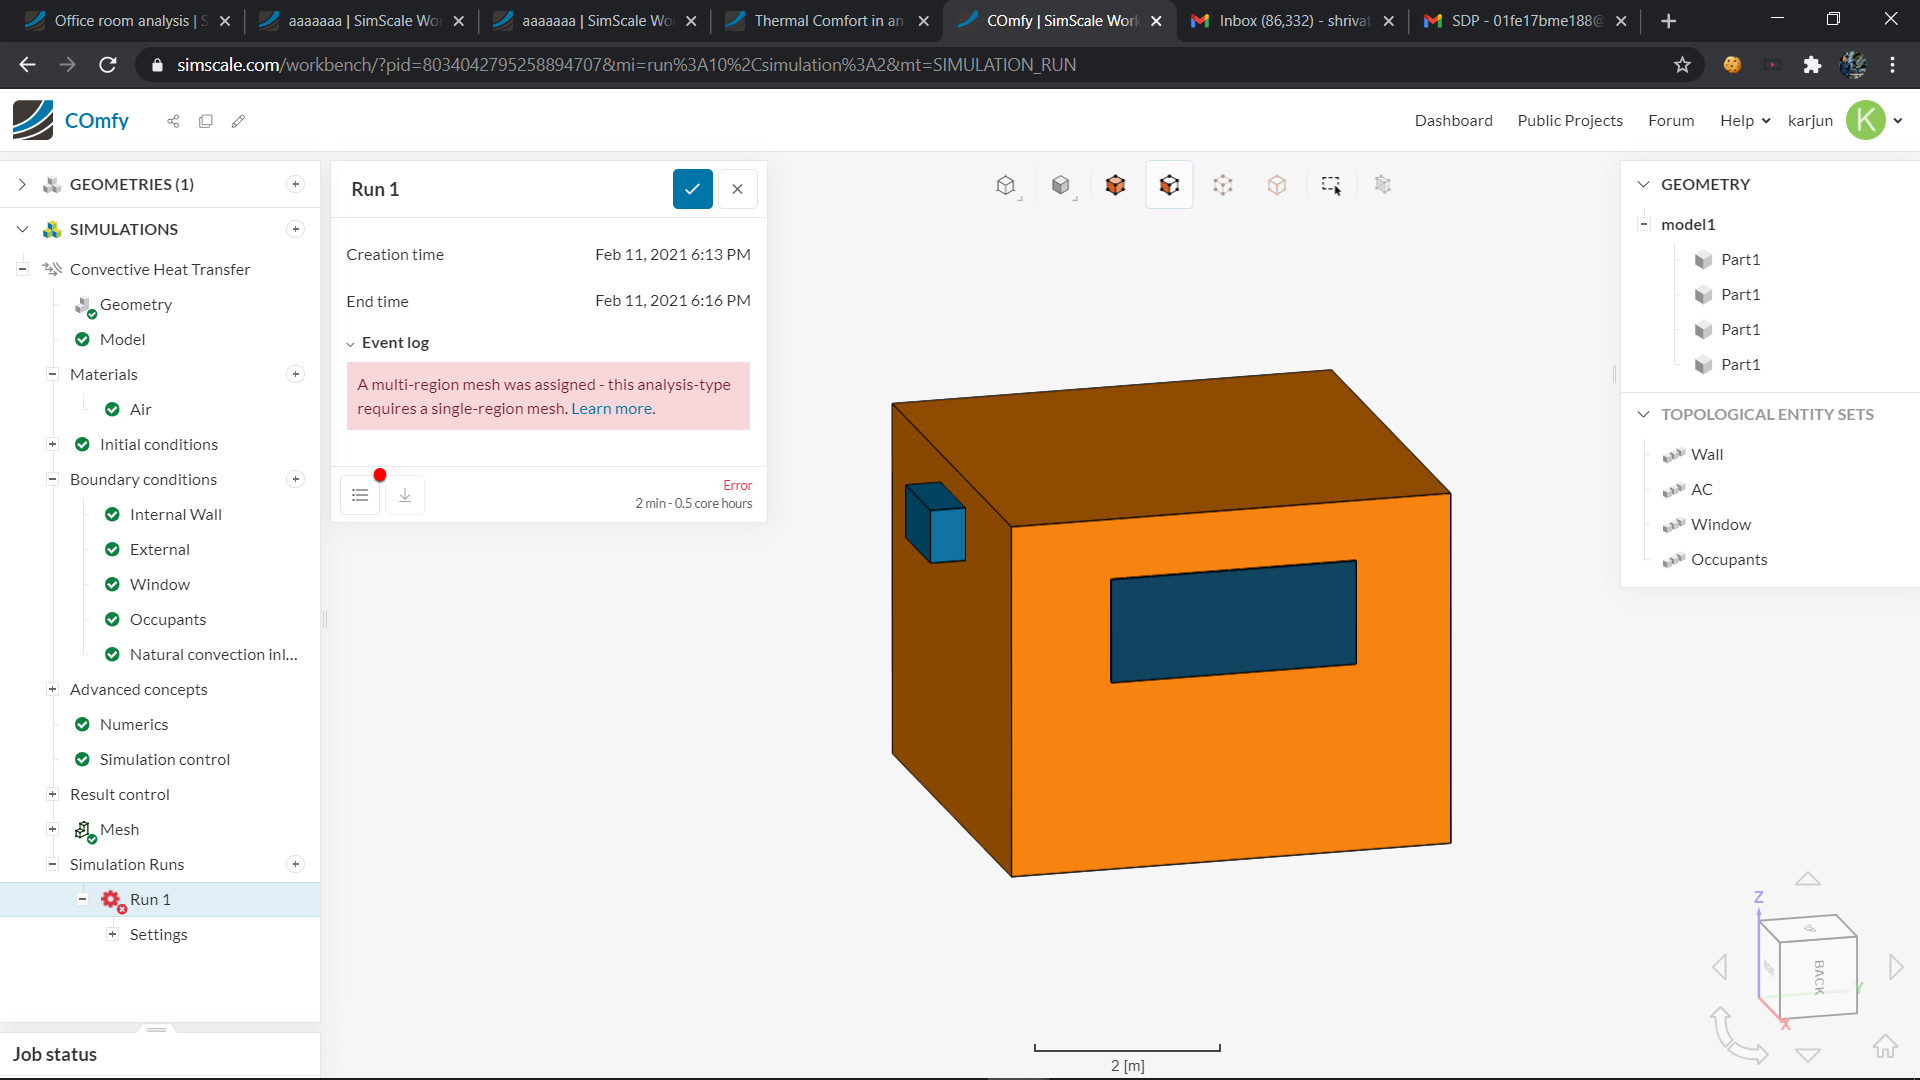Open the run log list icon

pos(360,495)
